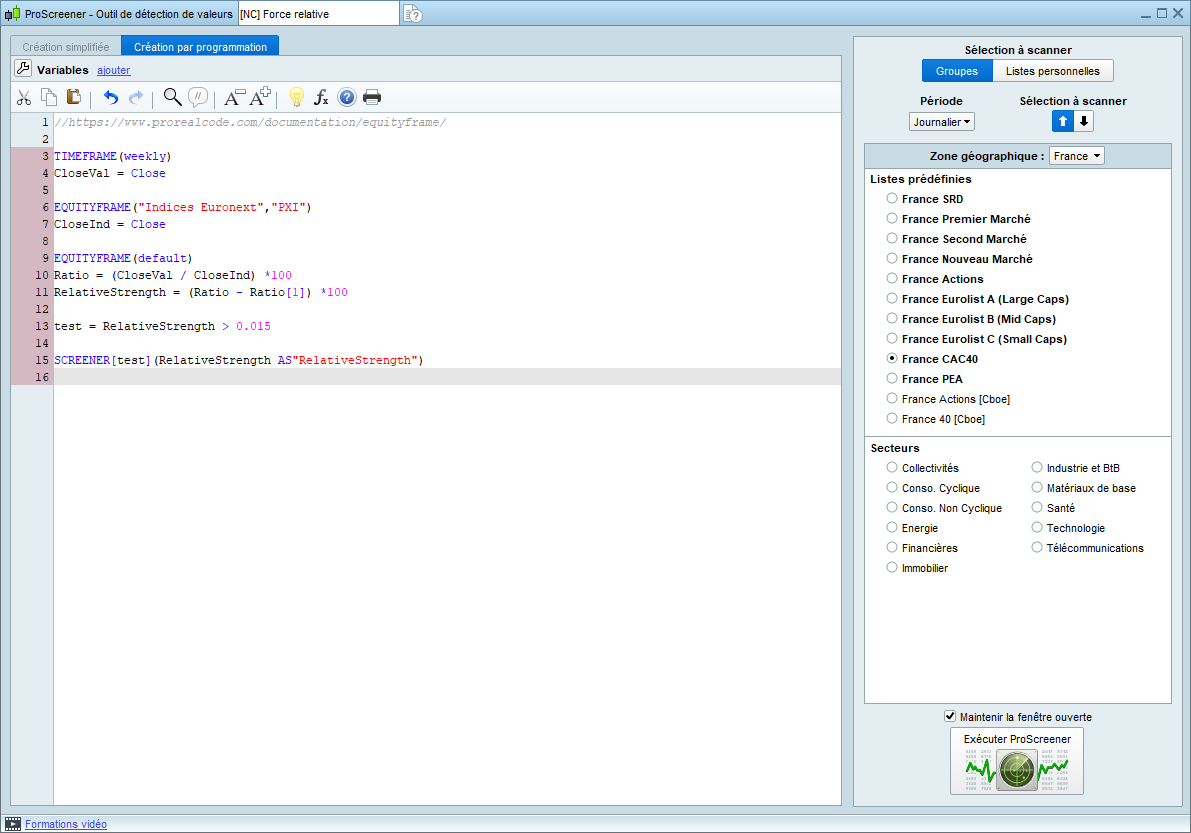This screenshot has width=1191, height=833.
Task: Click the ajouter variables link
Action: click(x=113, y=70)
